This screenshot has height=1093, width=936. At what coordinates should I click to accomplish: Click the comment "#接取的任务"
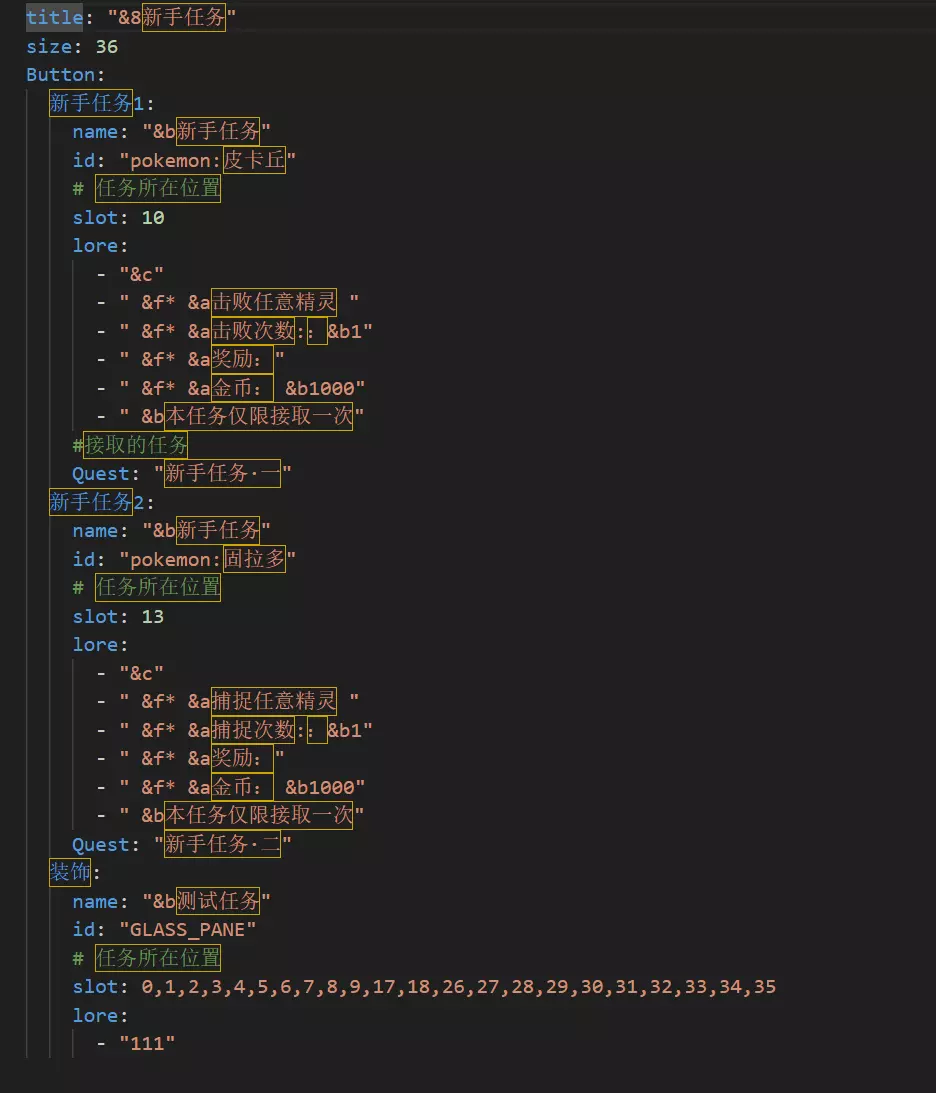click(130, 445)
